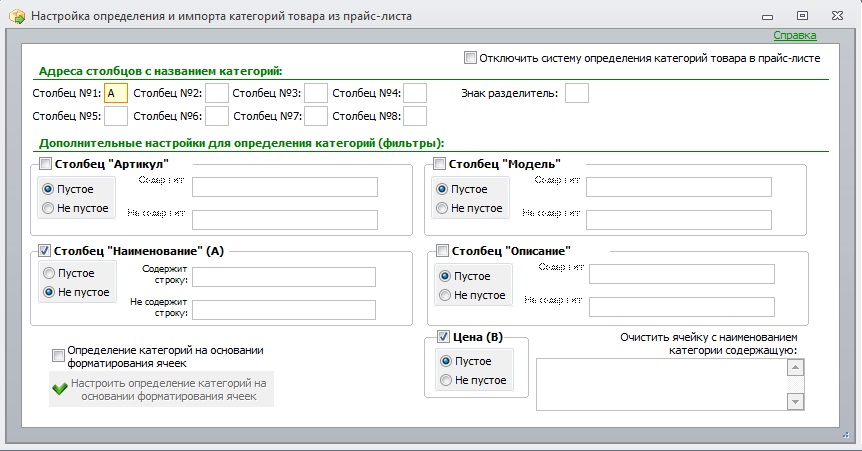Click lower text field in Артикул group

coord(285,220)
